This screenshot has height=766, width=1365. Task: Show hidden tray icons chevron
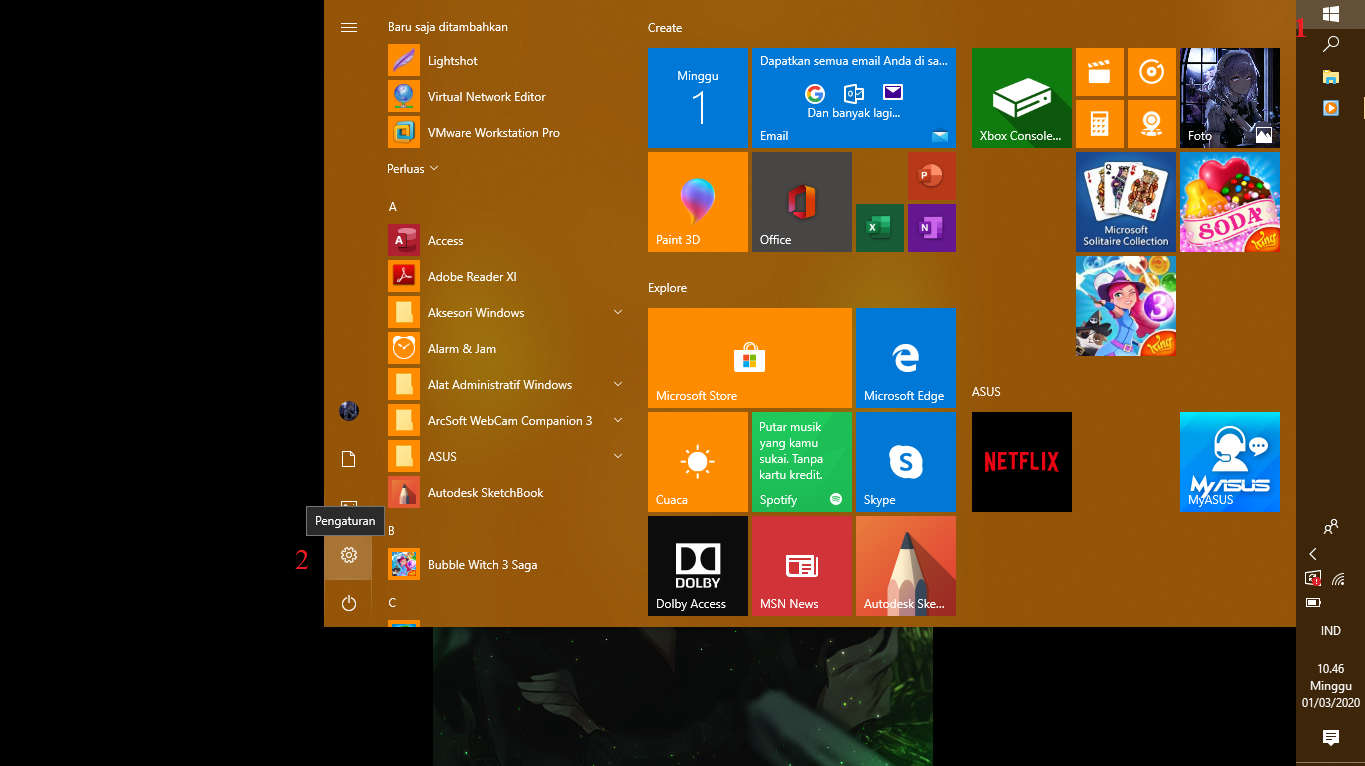click(1313, 554)
